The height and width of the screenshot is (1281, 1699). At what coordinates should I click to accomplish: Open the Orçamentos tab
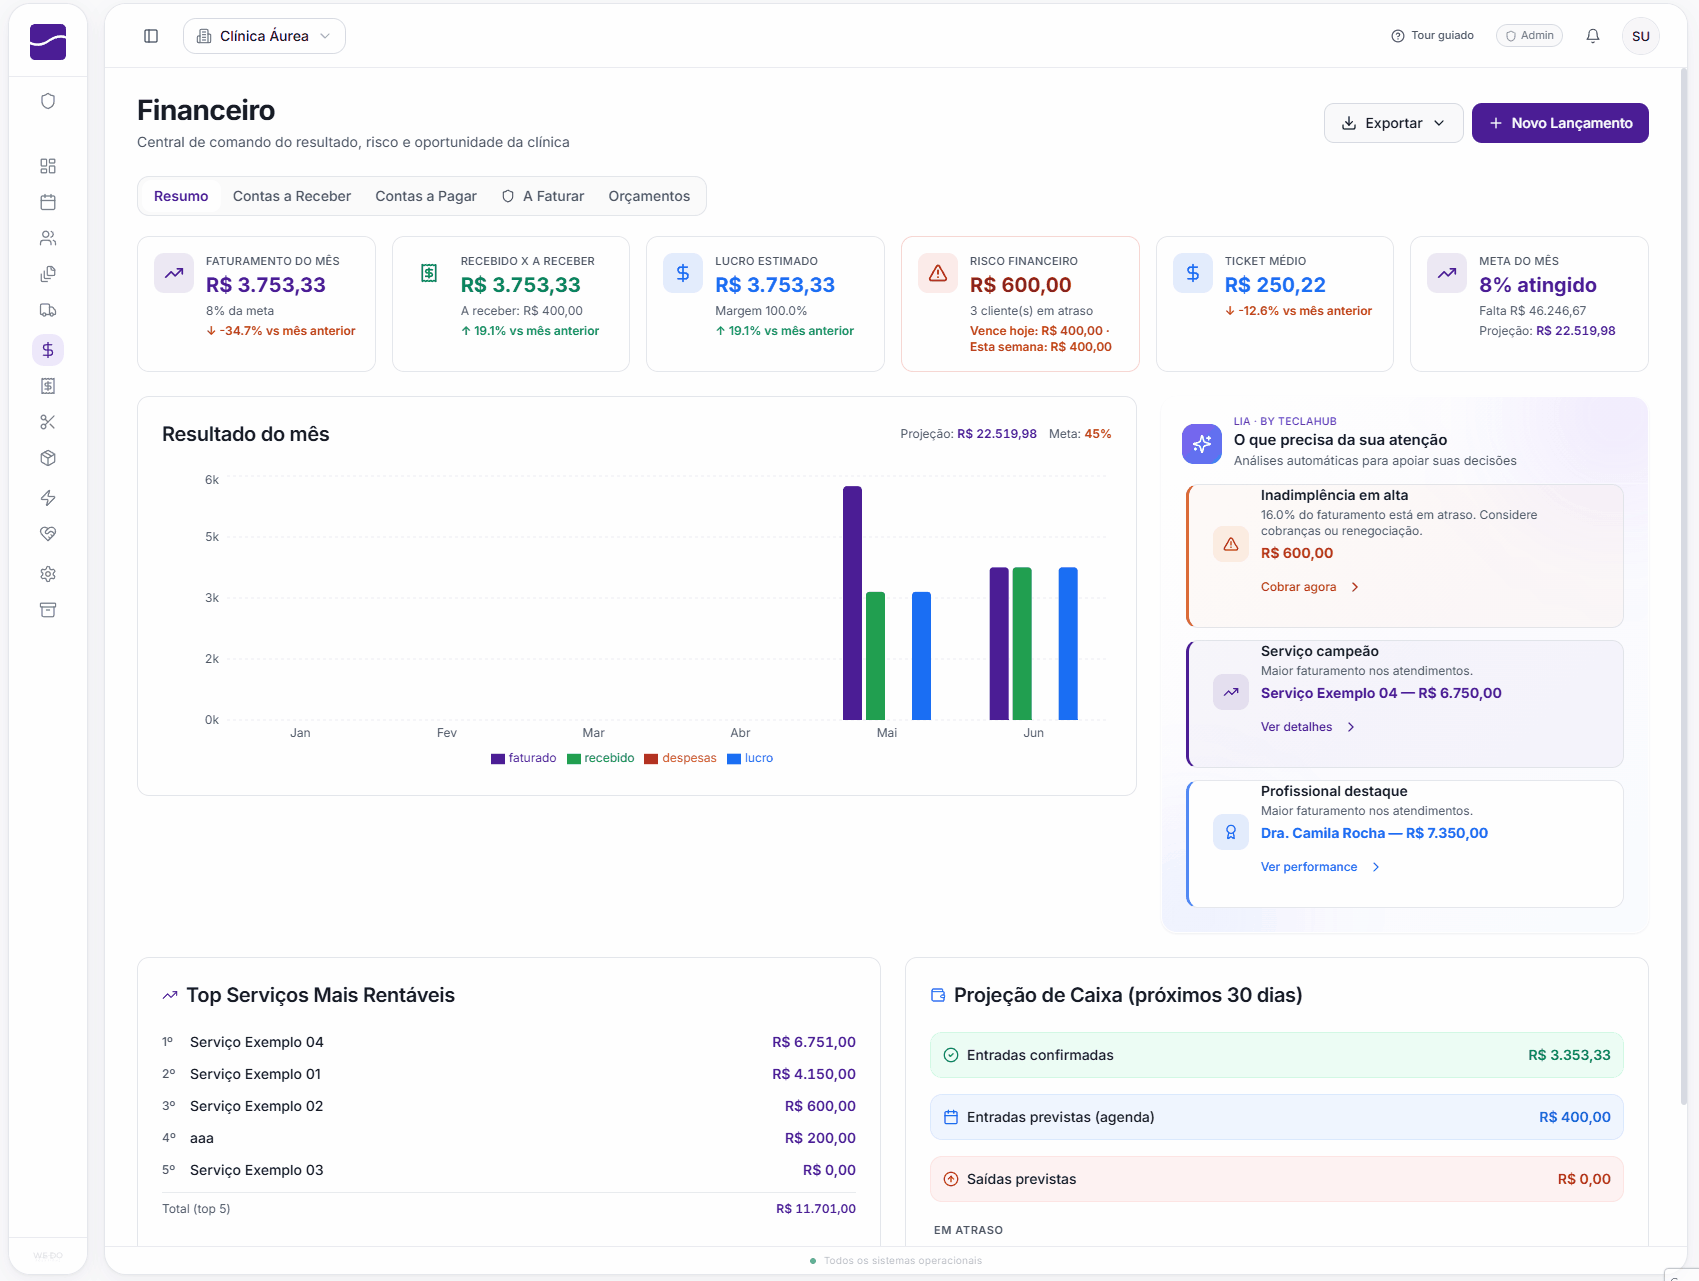(649, 196)
